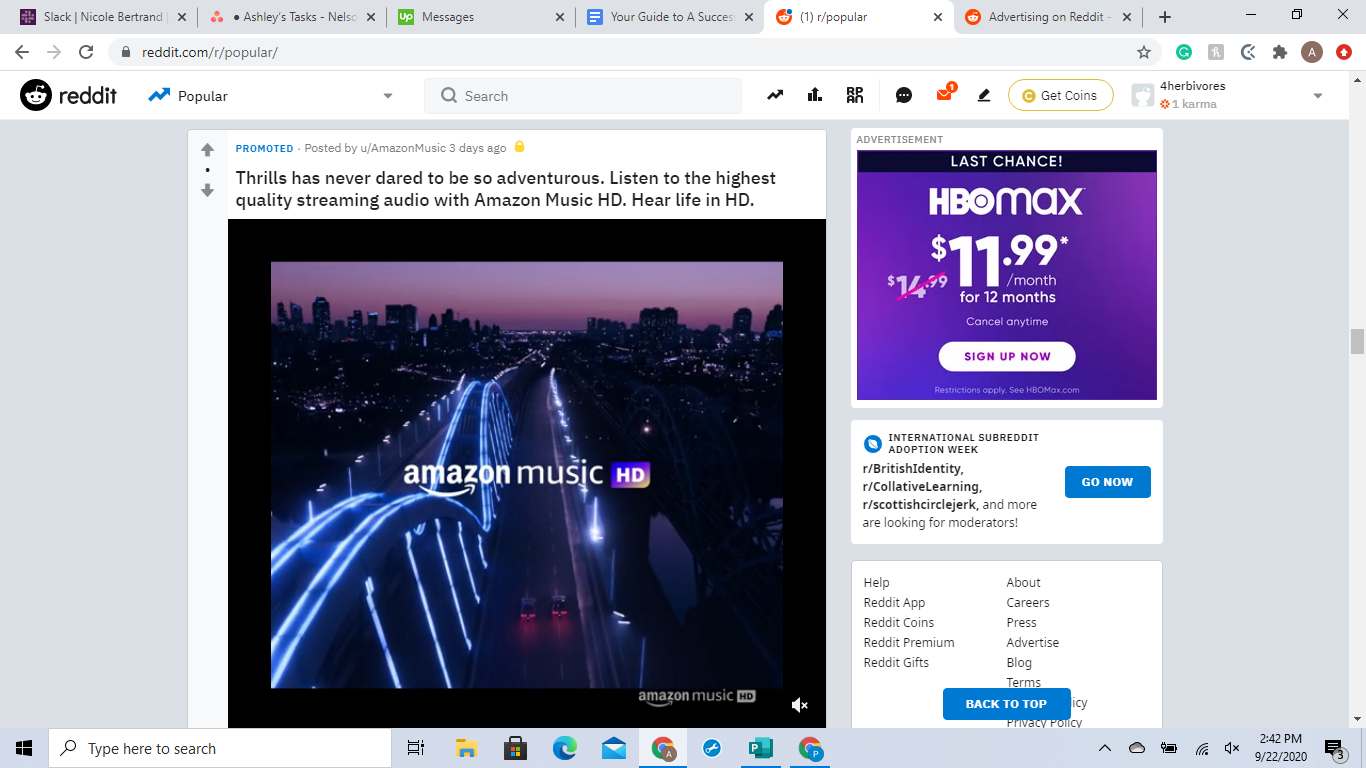The height and width of the screenshot is (768, 1366).
Task: Unmute the Amazon Music video ad
Action: [799, 705]
